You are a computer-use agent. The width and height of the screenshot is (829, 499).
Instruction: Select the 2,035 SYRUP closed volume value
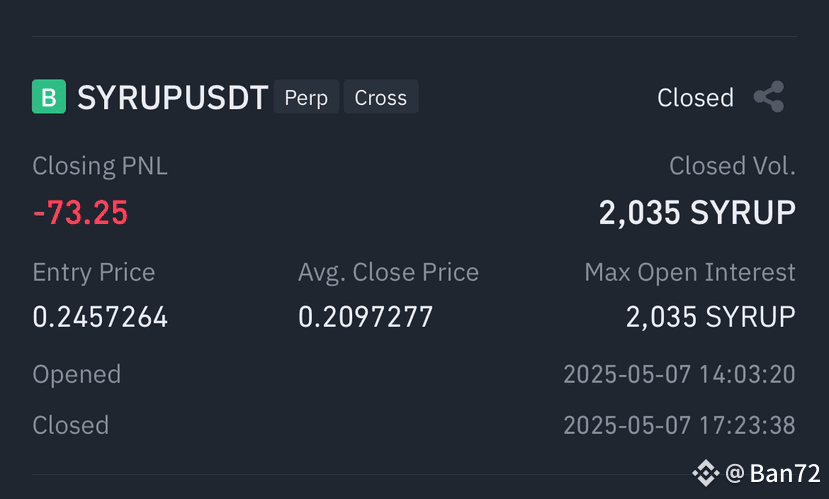pyautogui.click(x=697, y=212)
